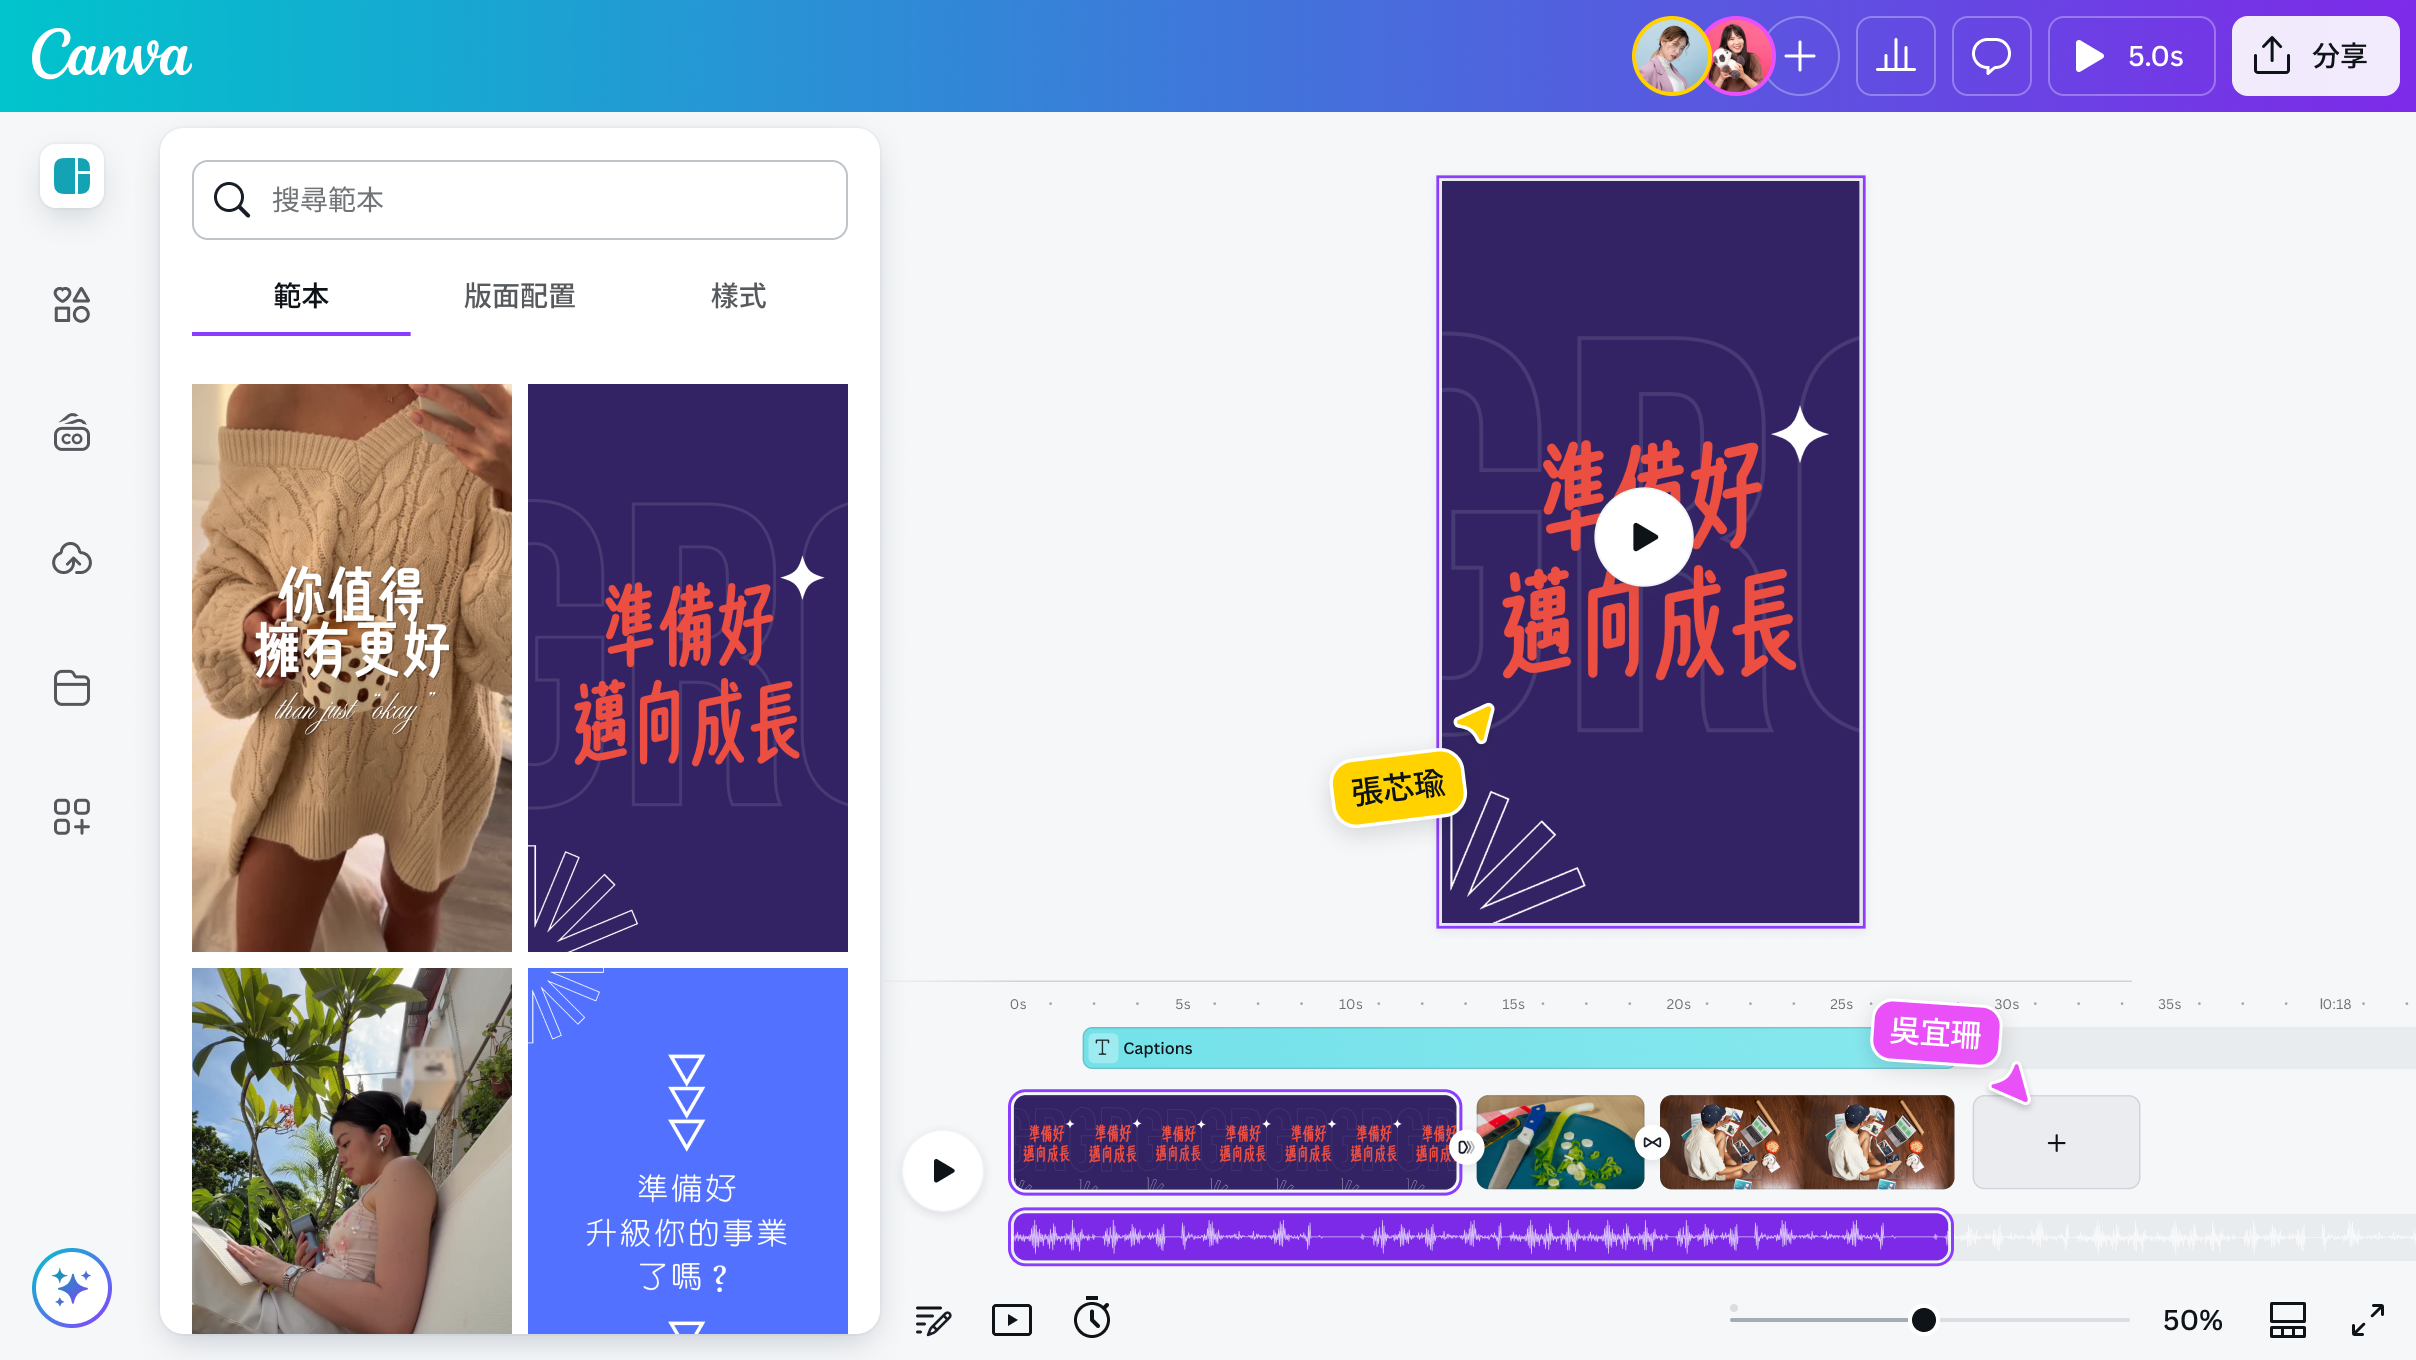This screenshot has height=1360, width=2416.
Task: Open the Elements sidebar icon
Action: coord(72,304)
